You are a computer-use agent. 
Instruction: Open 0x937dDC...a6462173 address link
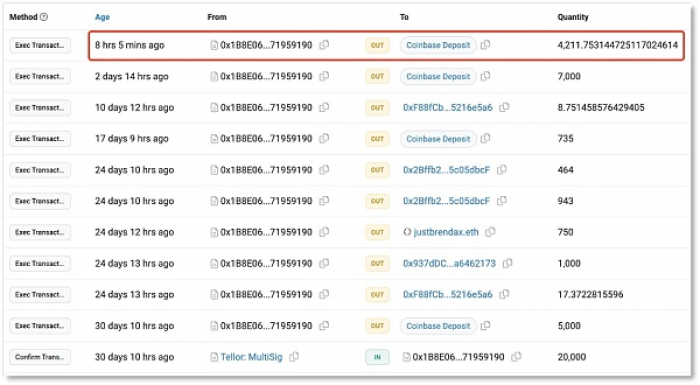pyautogui.click(x=449, y=263)
